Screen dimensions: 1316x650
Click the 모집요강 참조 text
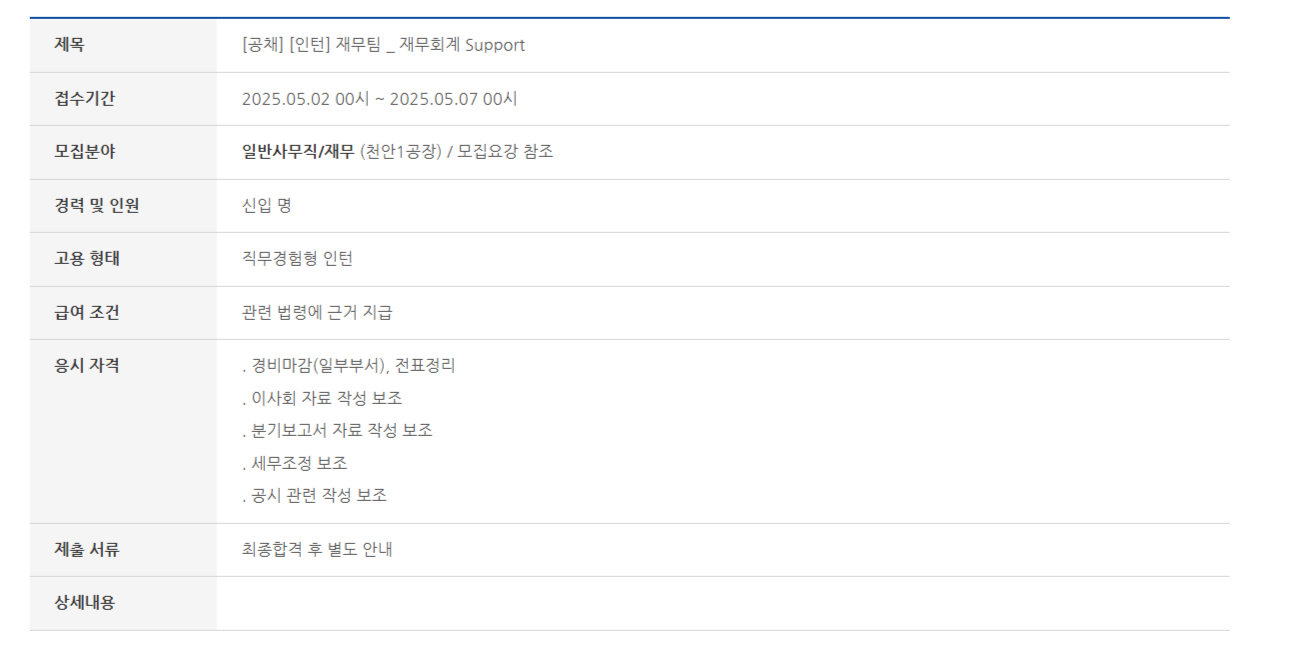(505, 152)
